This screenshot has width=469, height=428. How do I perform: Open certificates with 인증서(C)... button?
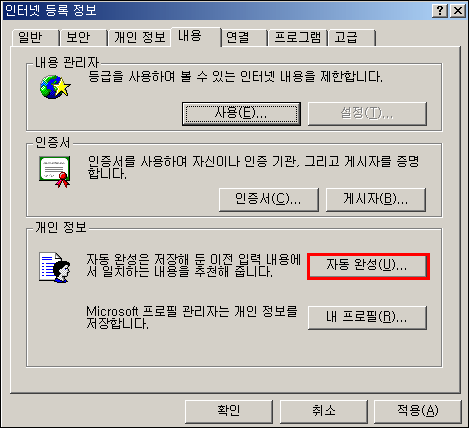(269, 200)
